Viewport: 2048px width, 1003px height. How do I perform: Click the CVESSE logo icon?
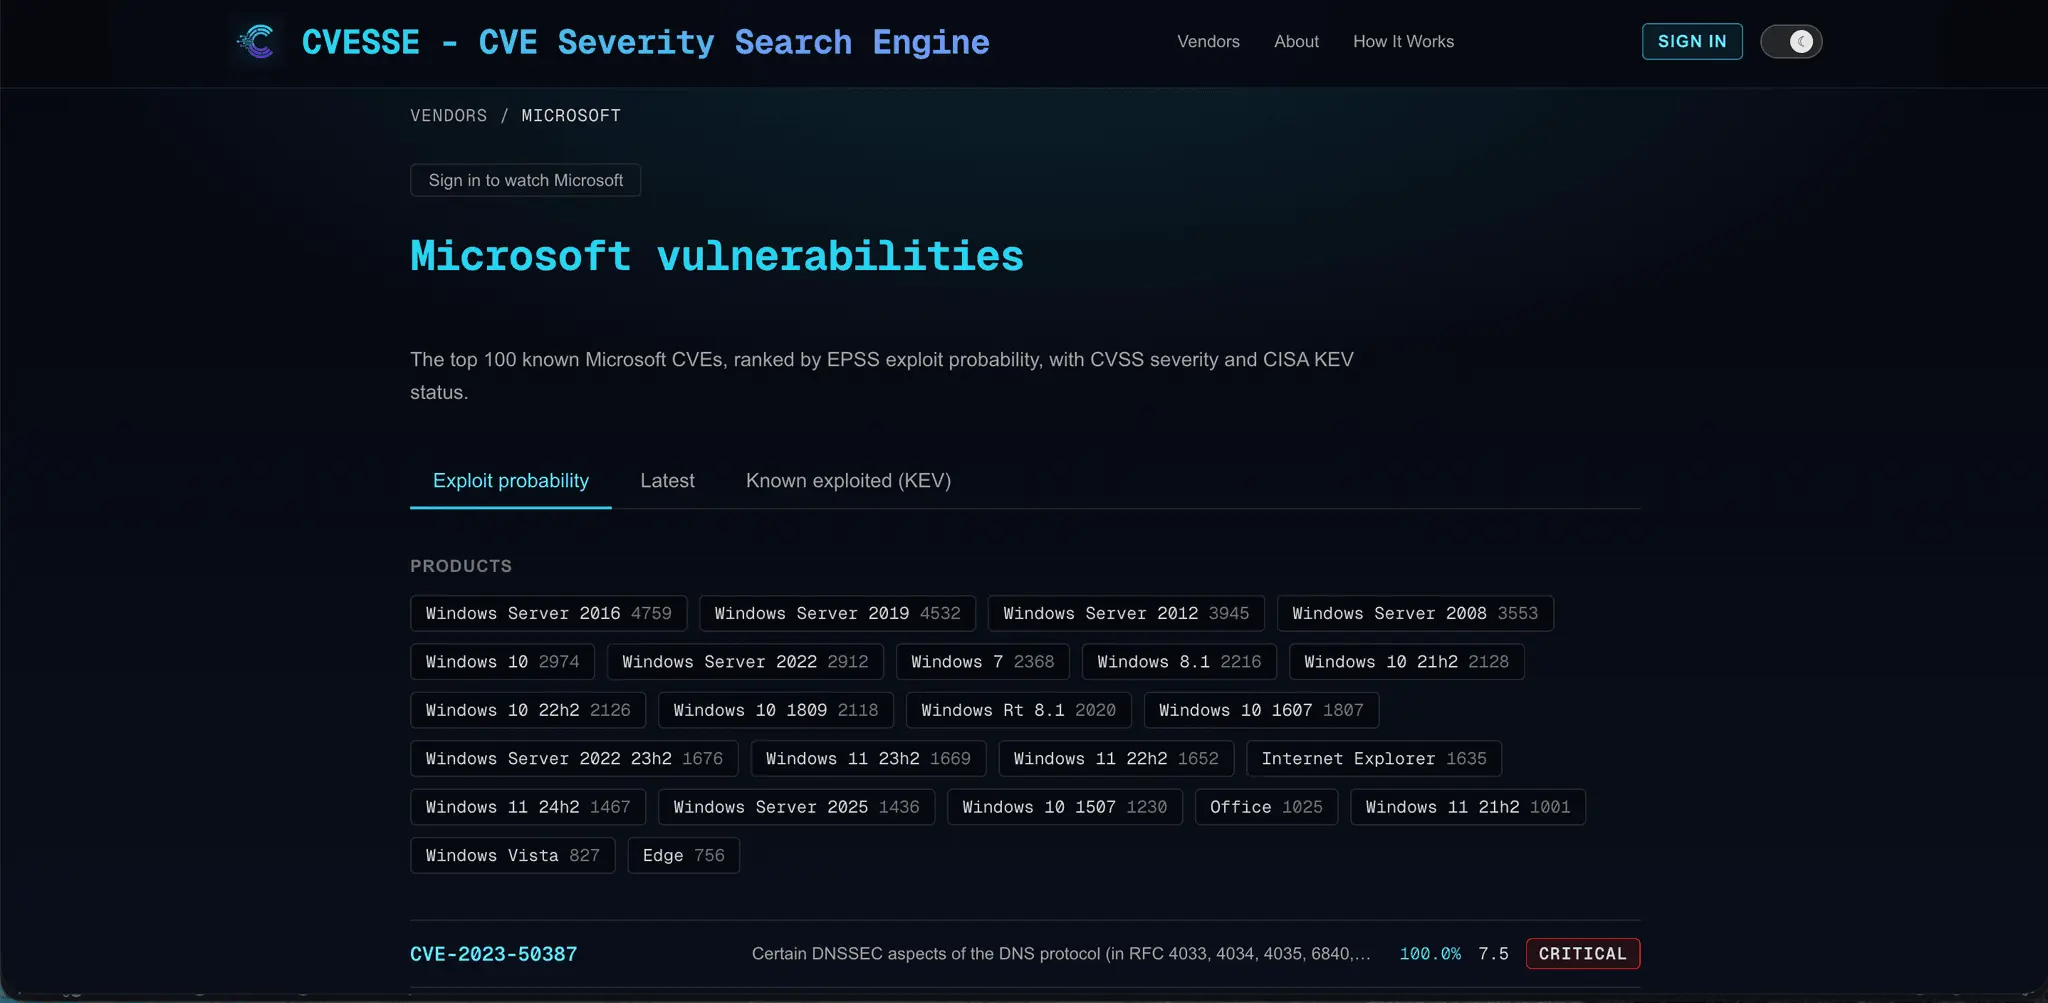click(x=257, y=41)
